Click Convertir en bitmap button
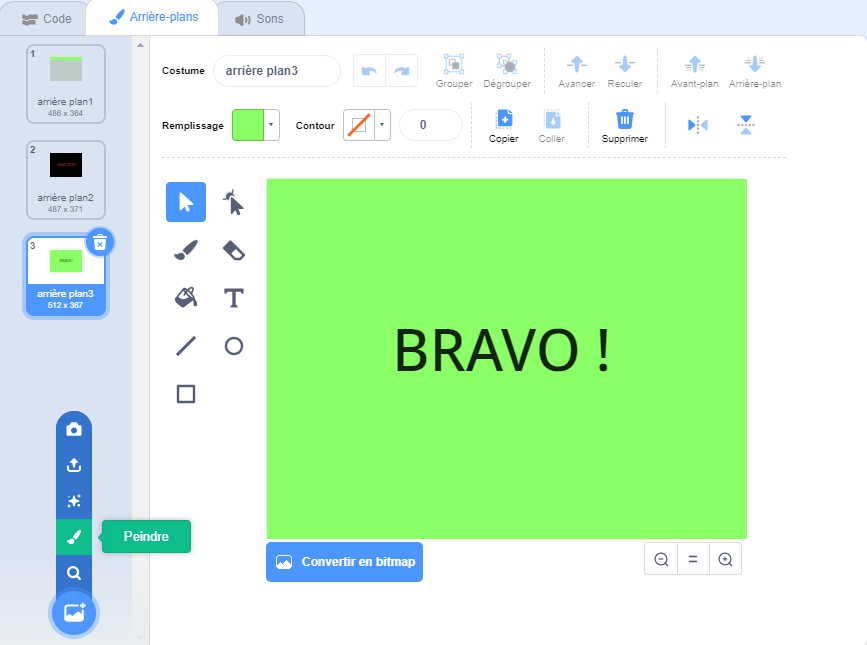Viewport: 867px width, 645px height. pos(344,562)
